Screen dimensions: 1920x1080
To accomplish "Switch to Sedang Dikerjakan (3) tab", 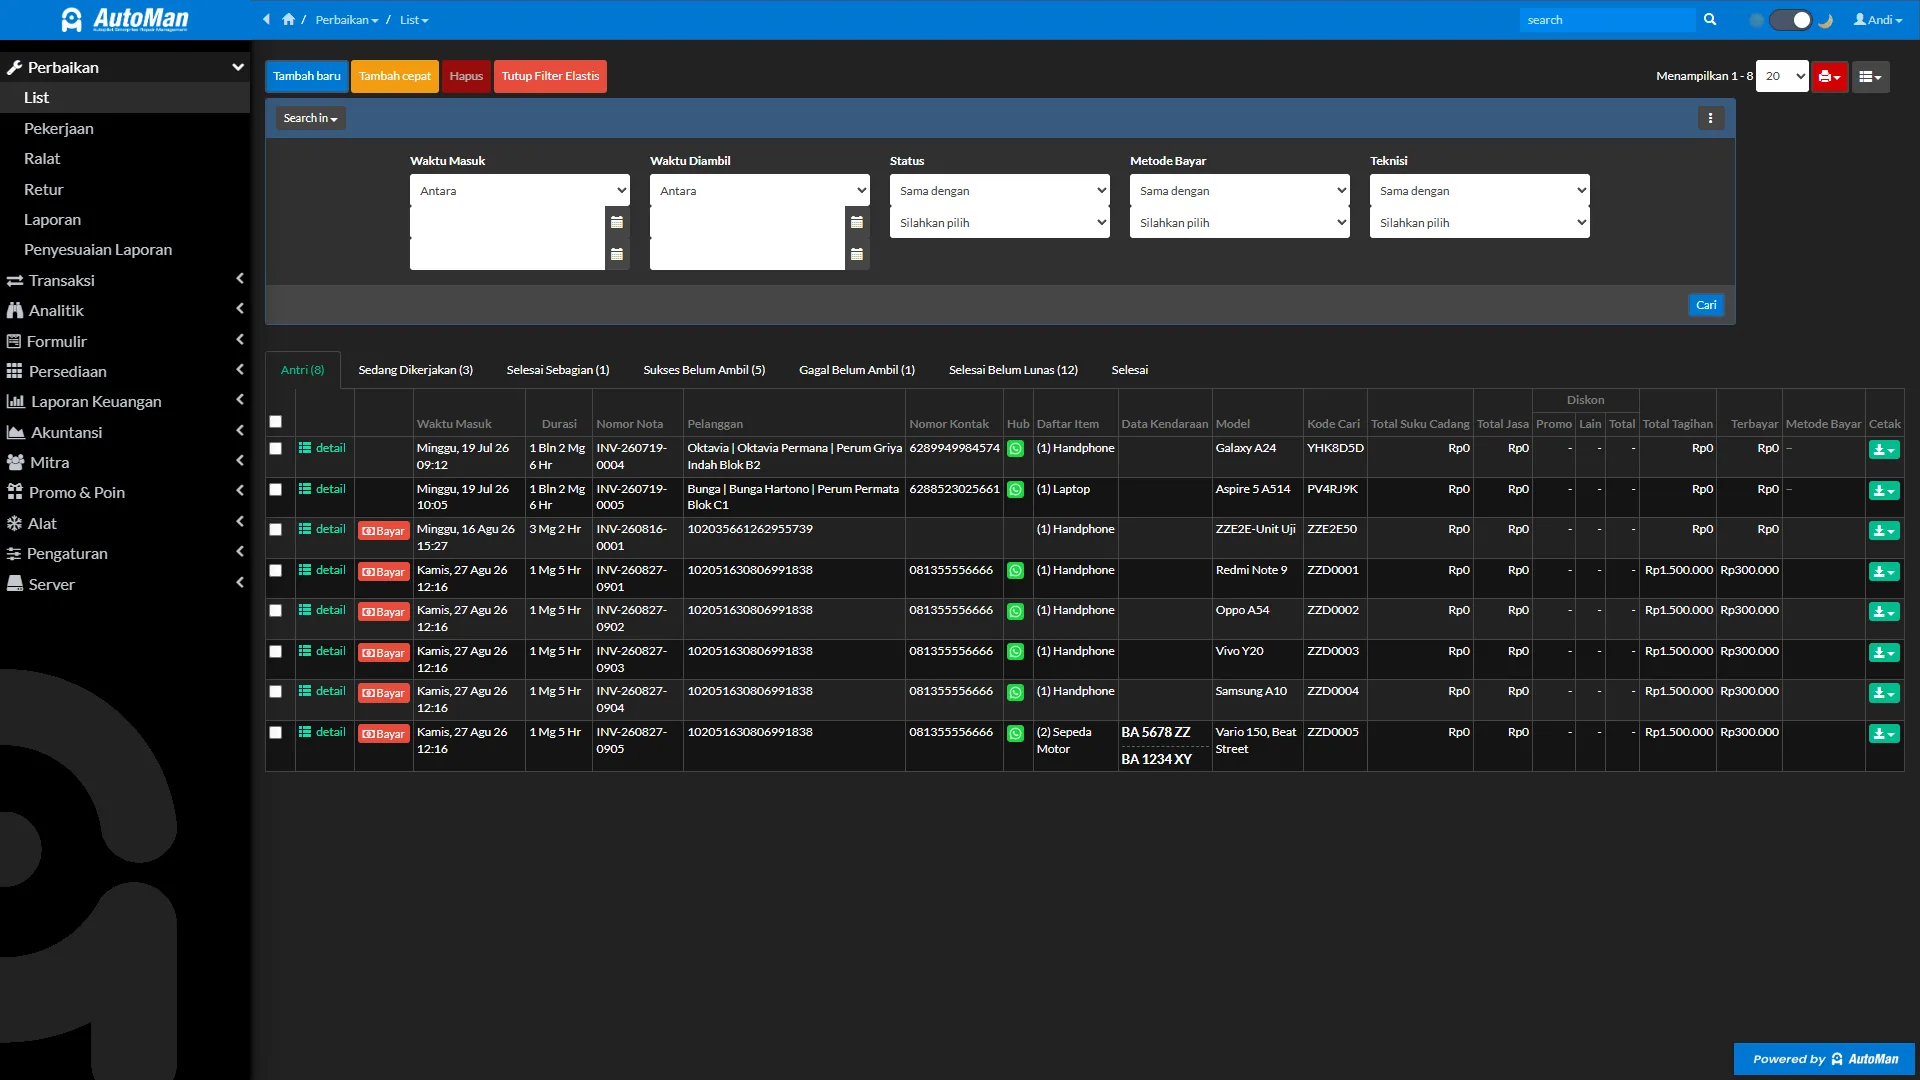I will (416, 370).
